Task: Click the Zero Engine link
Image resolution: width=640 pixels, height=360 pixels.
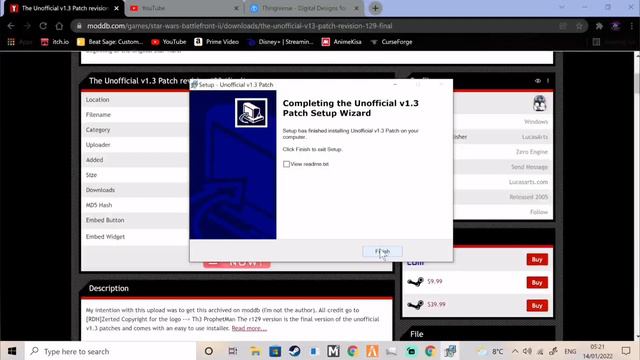Action: click(x=531, y=152)
